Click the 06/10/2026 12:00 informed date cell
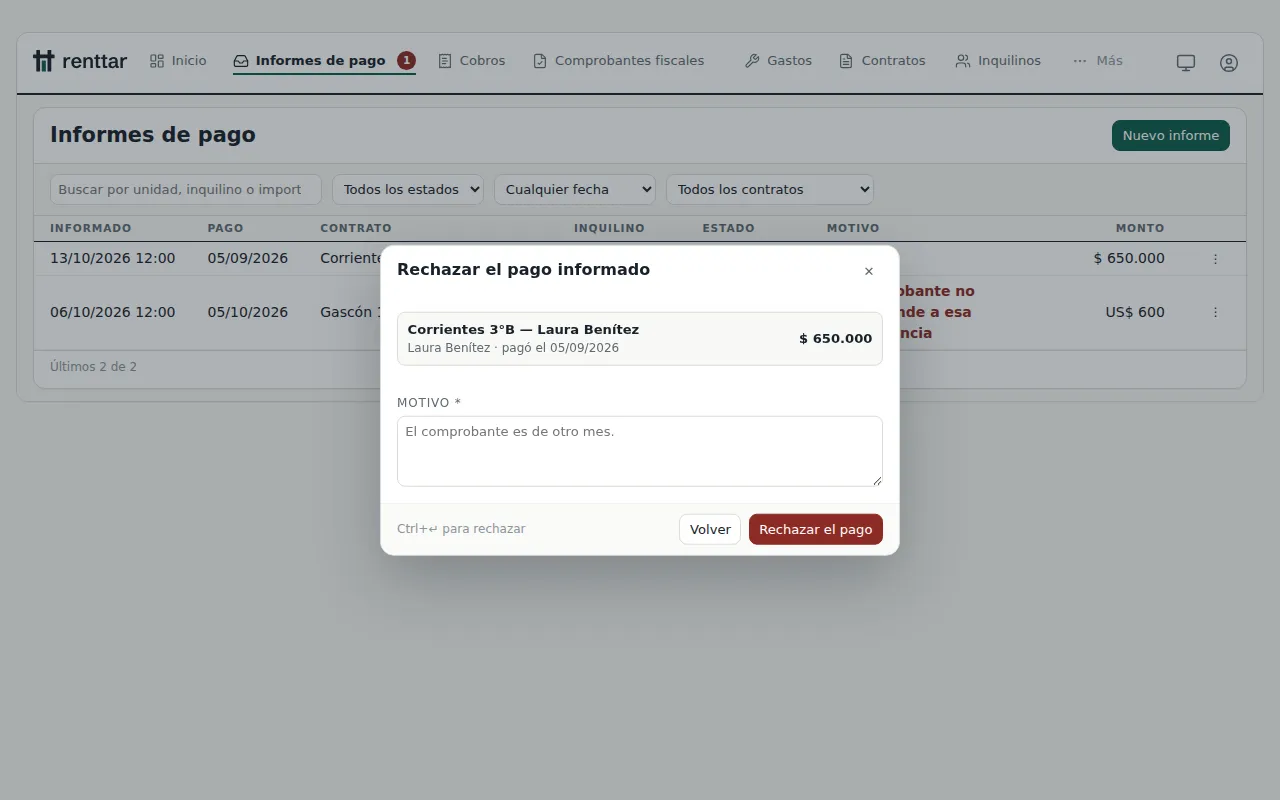1280x800 pixels. [113, 312]
